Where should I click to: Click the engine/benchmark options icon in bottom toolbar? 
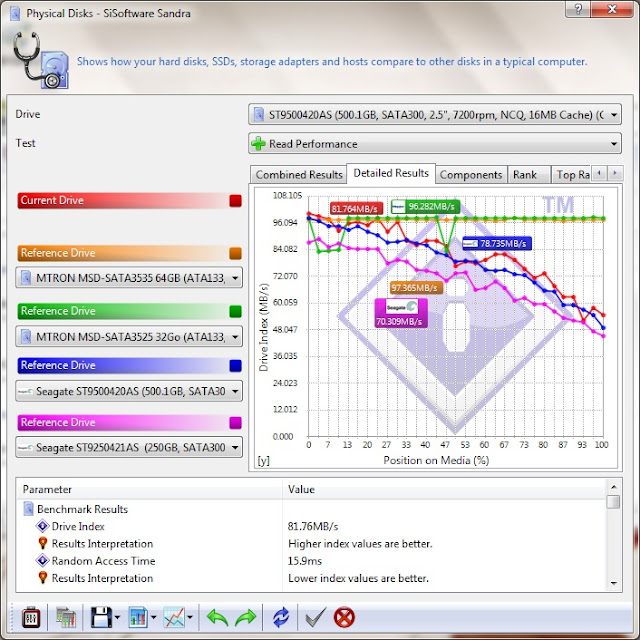tap(31, 617)
